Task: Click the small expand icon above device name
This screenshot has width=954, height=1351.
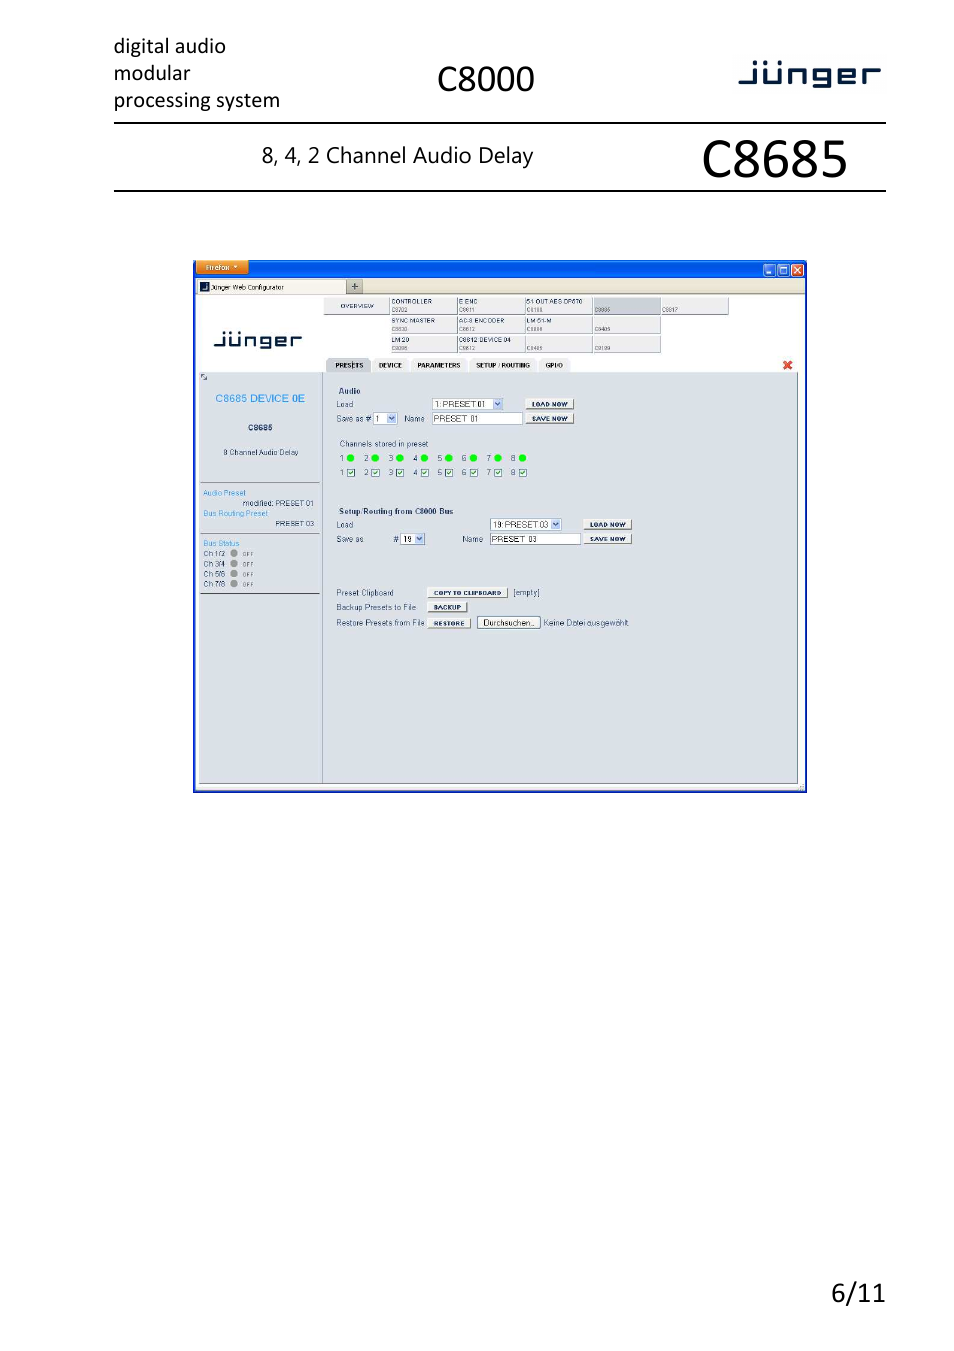Action: click(204, 377)
